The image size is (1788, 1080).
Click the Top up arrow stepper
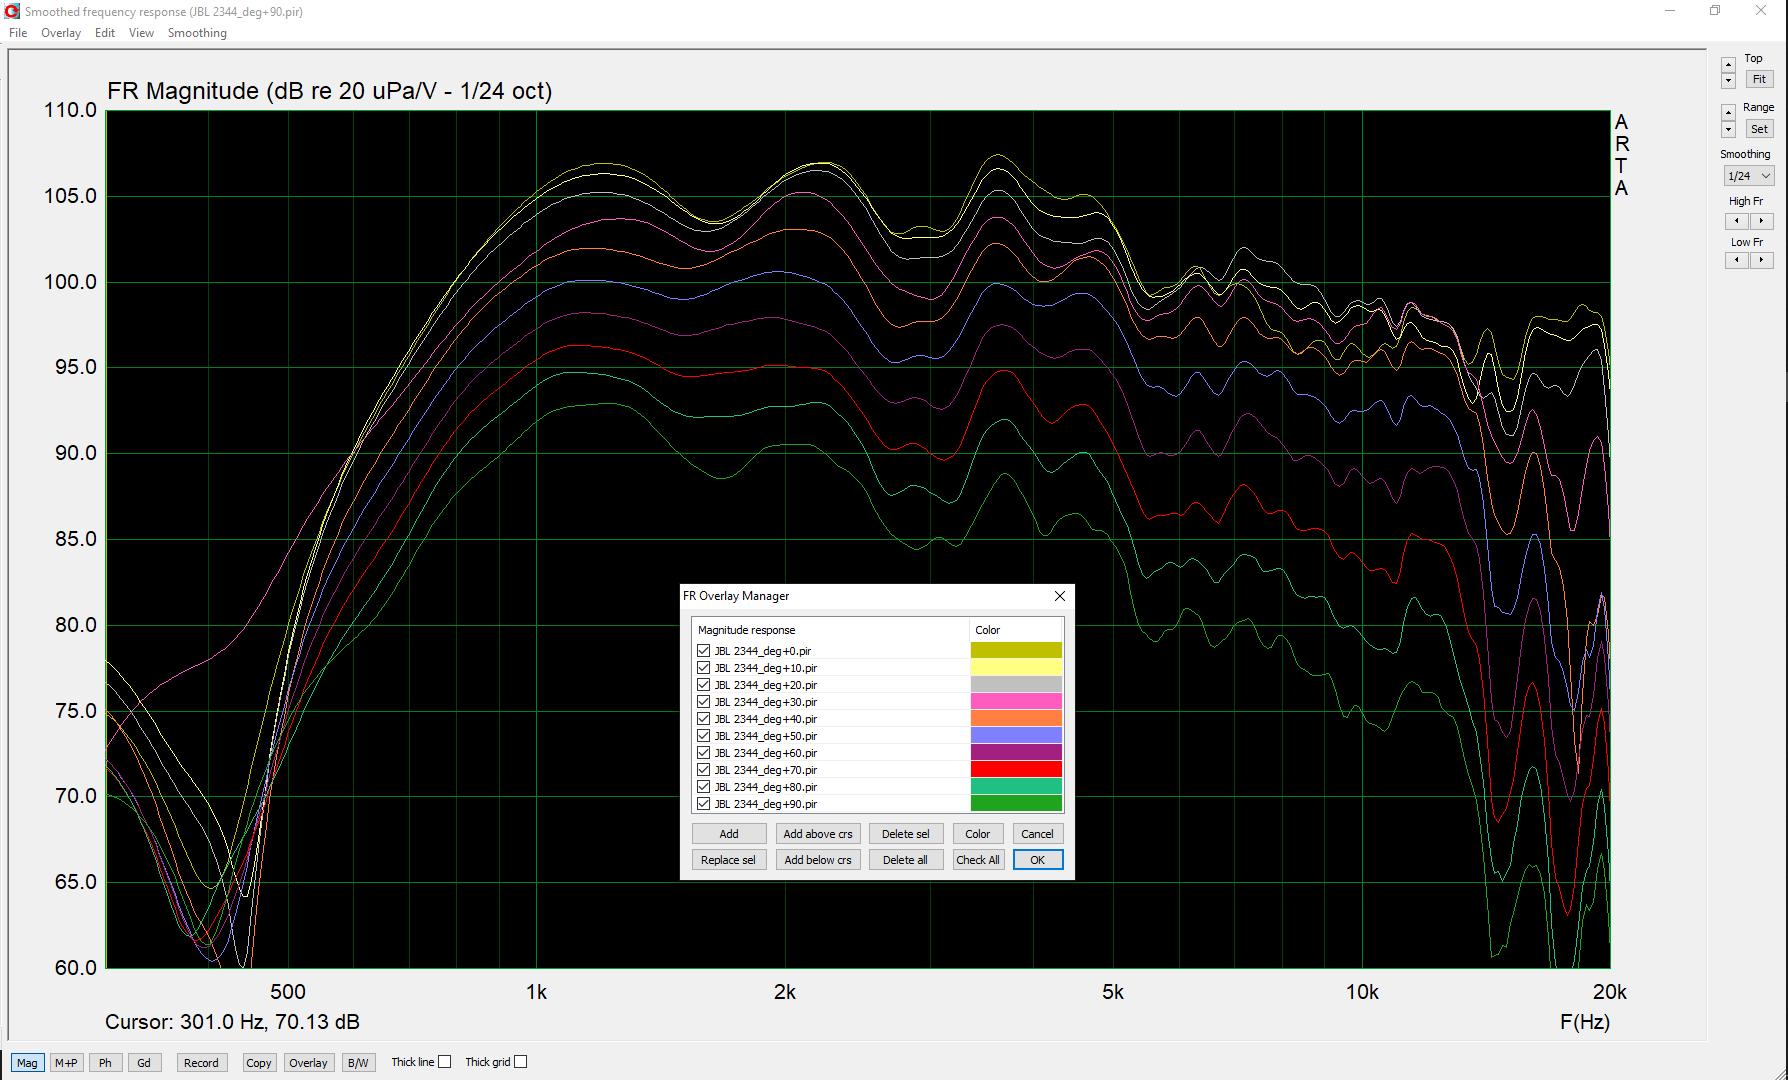point(1728,65)
